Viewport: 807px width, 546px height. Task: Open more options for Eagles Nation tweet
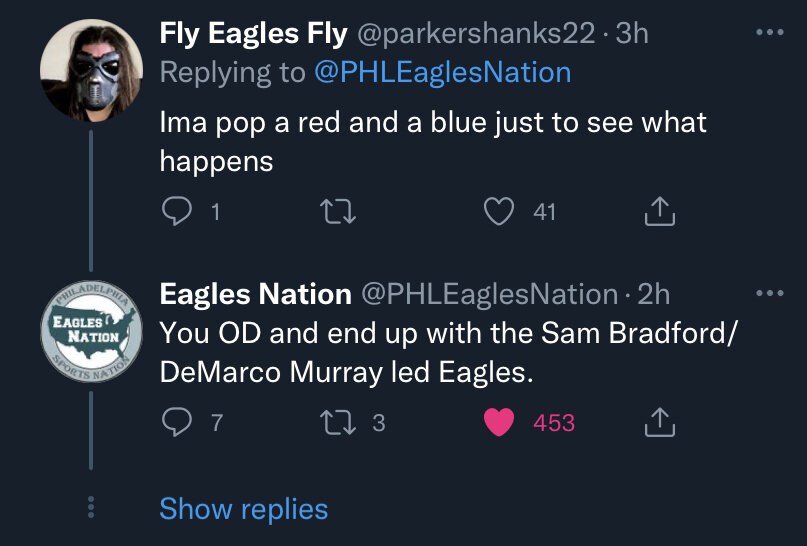[x=770, y=294]
